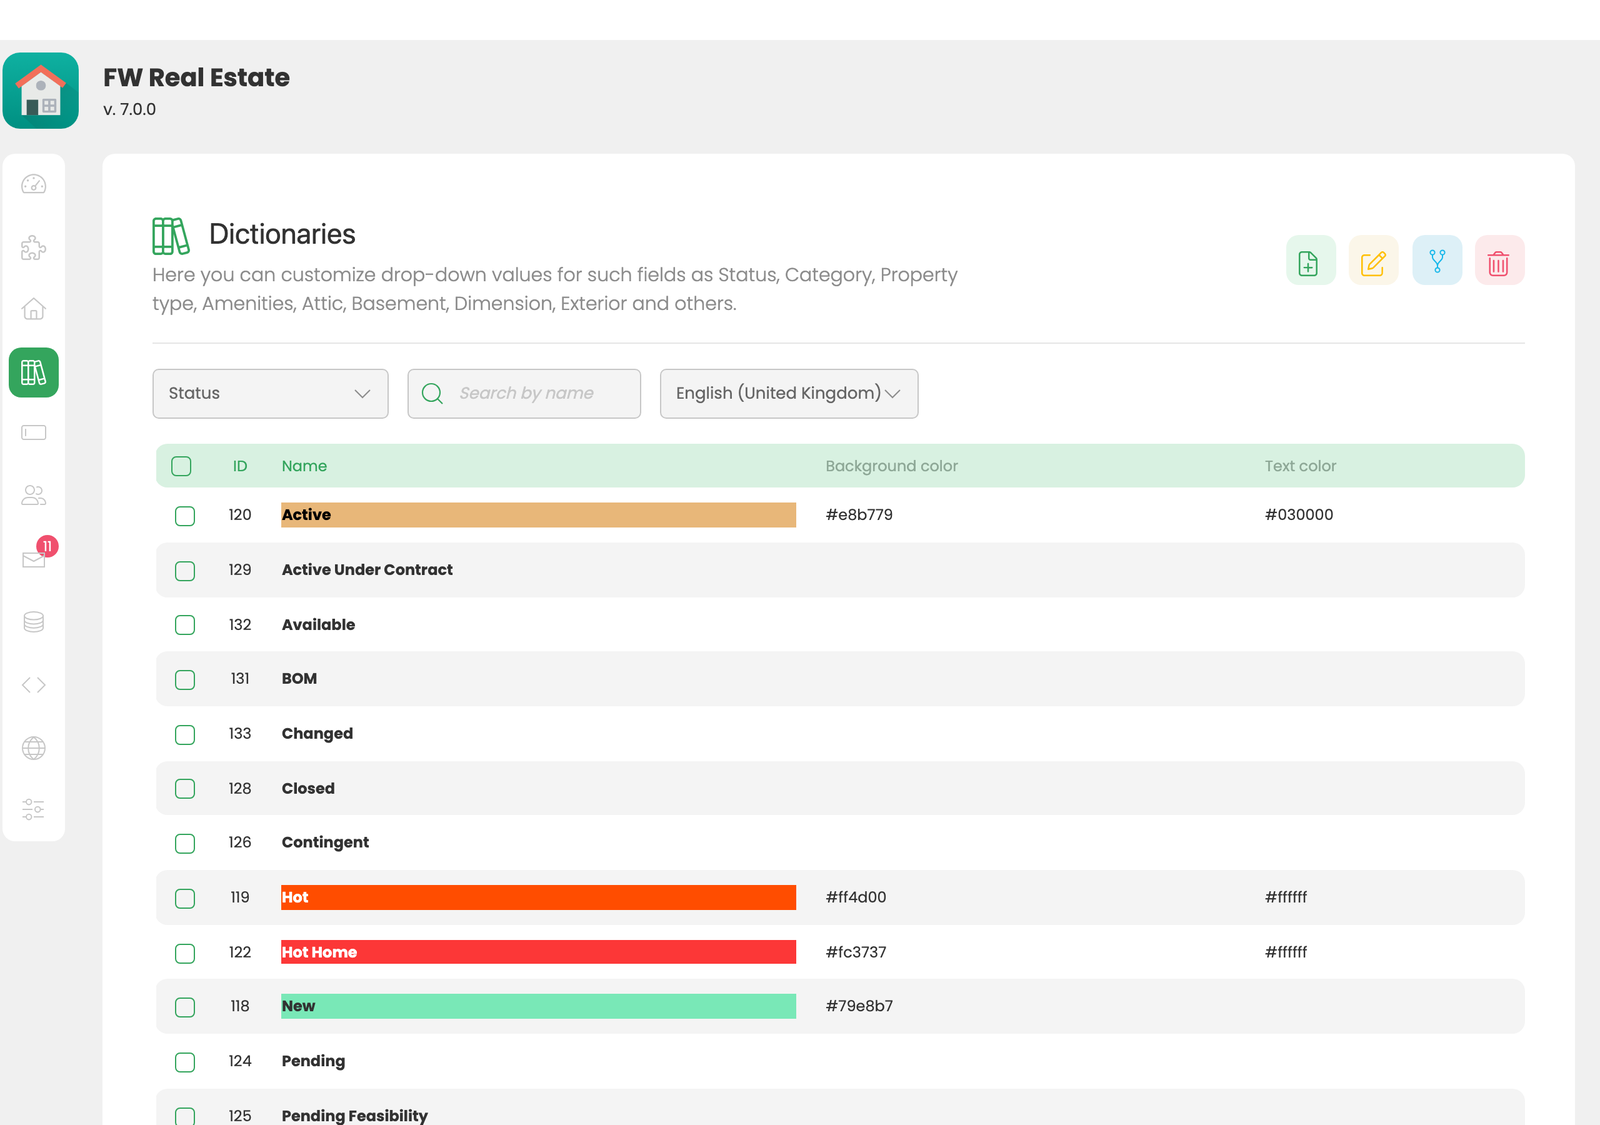Check the box for Pending row 124

point(185,1063)
